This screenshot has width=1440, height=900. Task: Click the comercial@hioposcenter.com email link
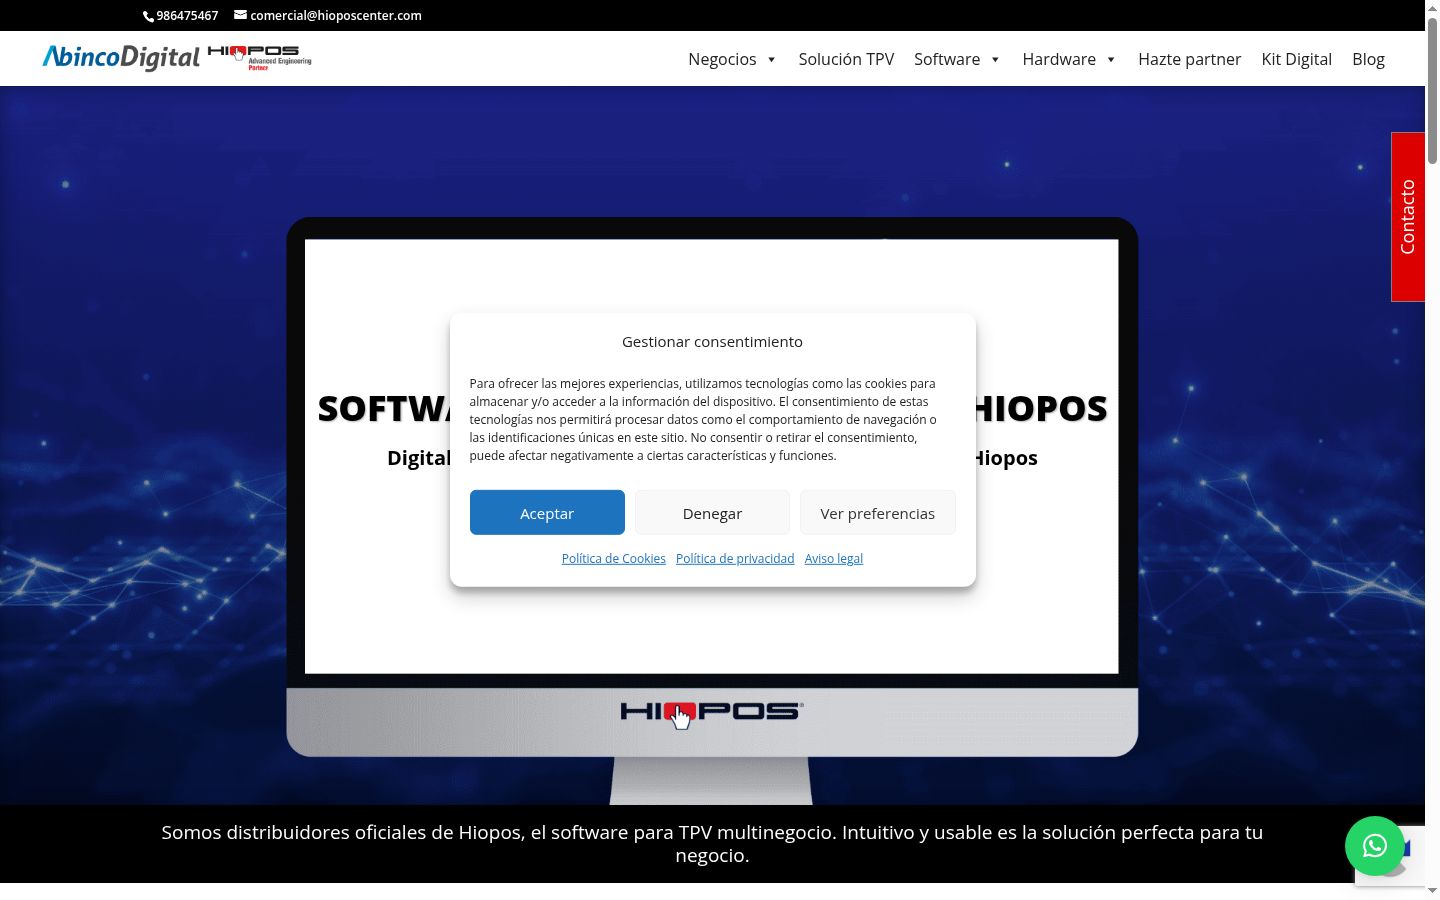tap(336, 16)
